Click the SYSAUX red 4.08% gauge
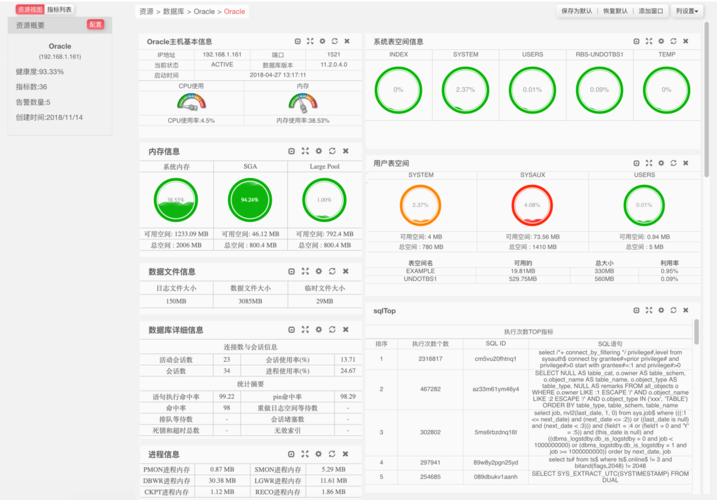The height and width of the screenshot is (500, 717). [532, 205]
